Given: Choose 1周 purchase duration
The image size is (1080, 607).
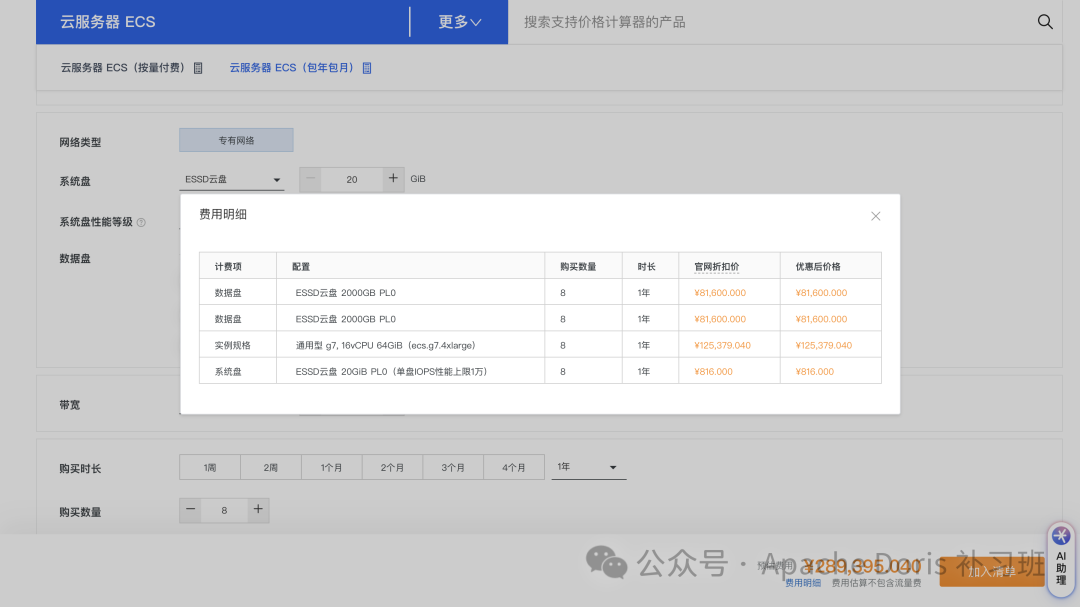Looking at the screenshot, I should [x=210, y=467].
